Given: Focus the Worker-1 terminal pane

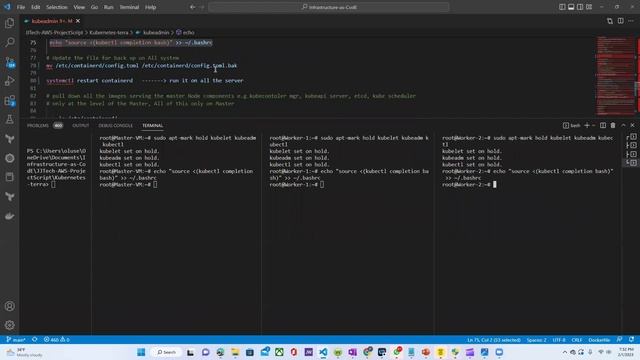Looking at the screenshot, I should click(x=348, y=233).
